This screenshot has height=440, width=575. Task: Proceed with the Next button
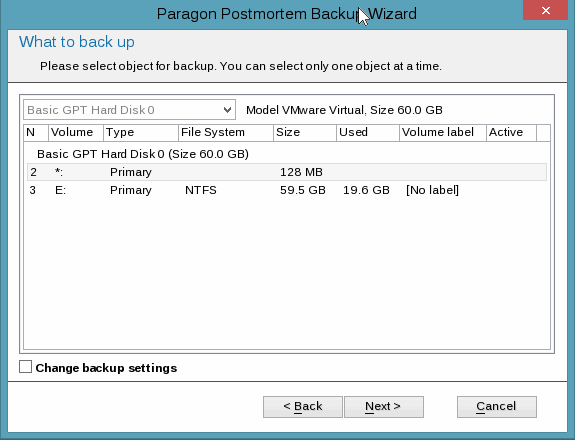tap(384, 407)
